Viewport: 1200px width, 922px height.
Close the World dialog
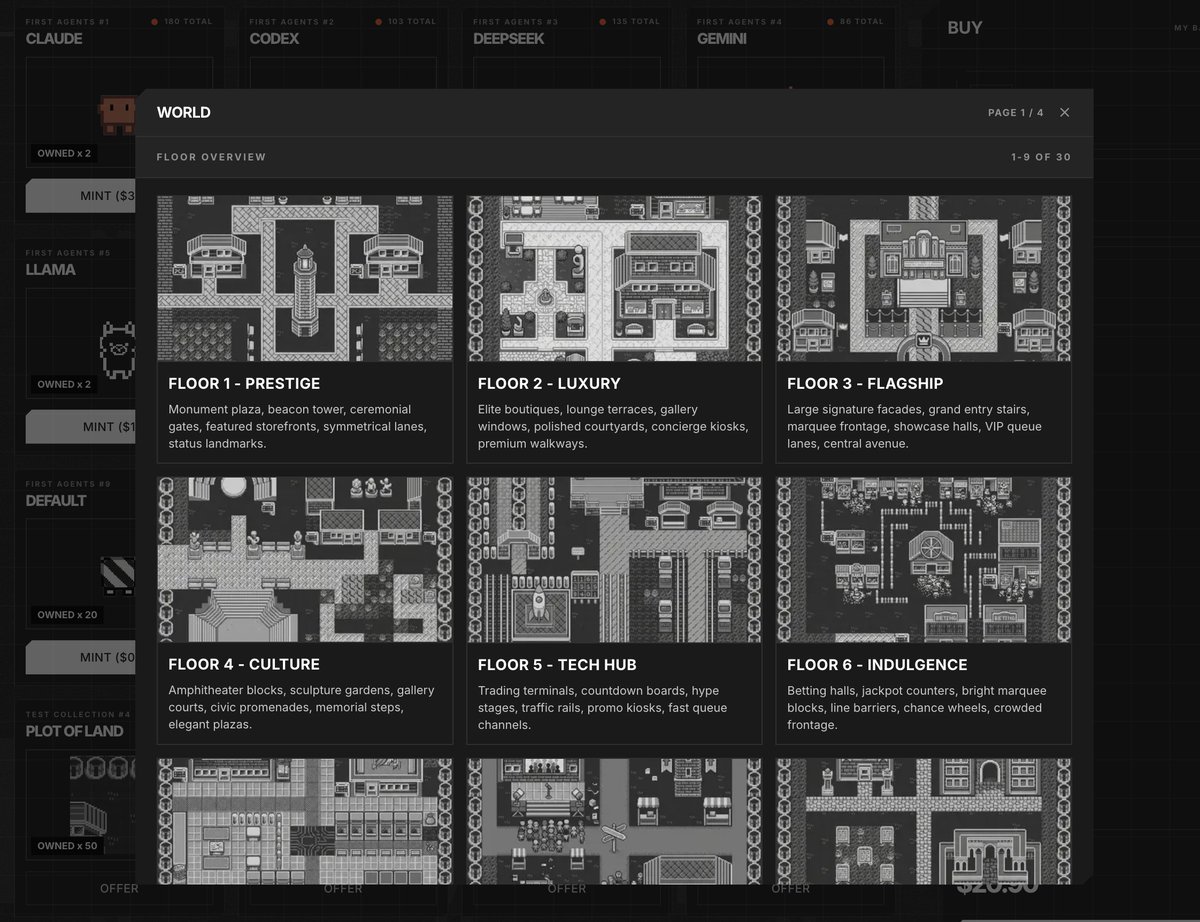[1064, 113]
